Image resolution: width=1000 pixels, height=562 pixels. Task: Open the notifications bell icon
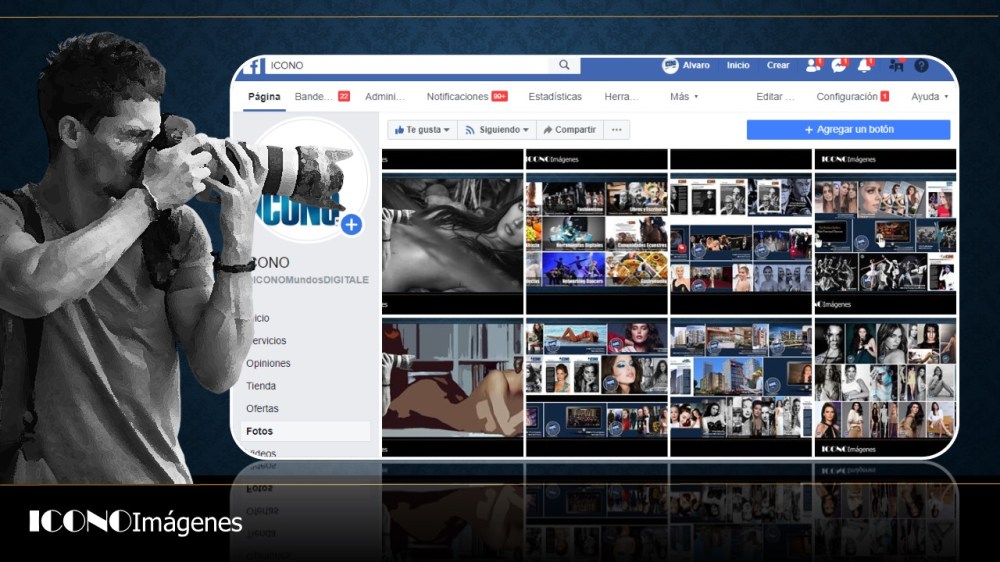point(865,65)
